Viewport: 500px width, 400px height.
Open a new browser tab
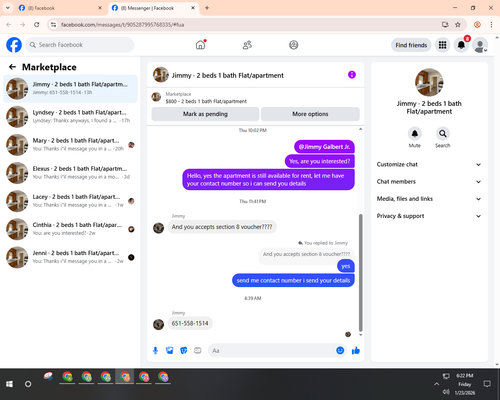tap(207, 8)
